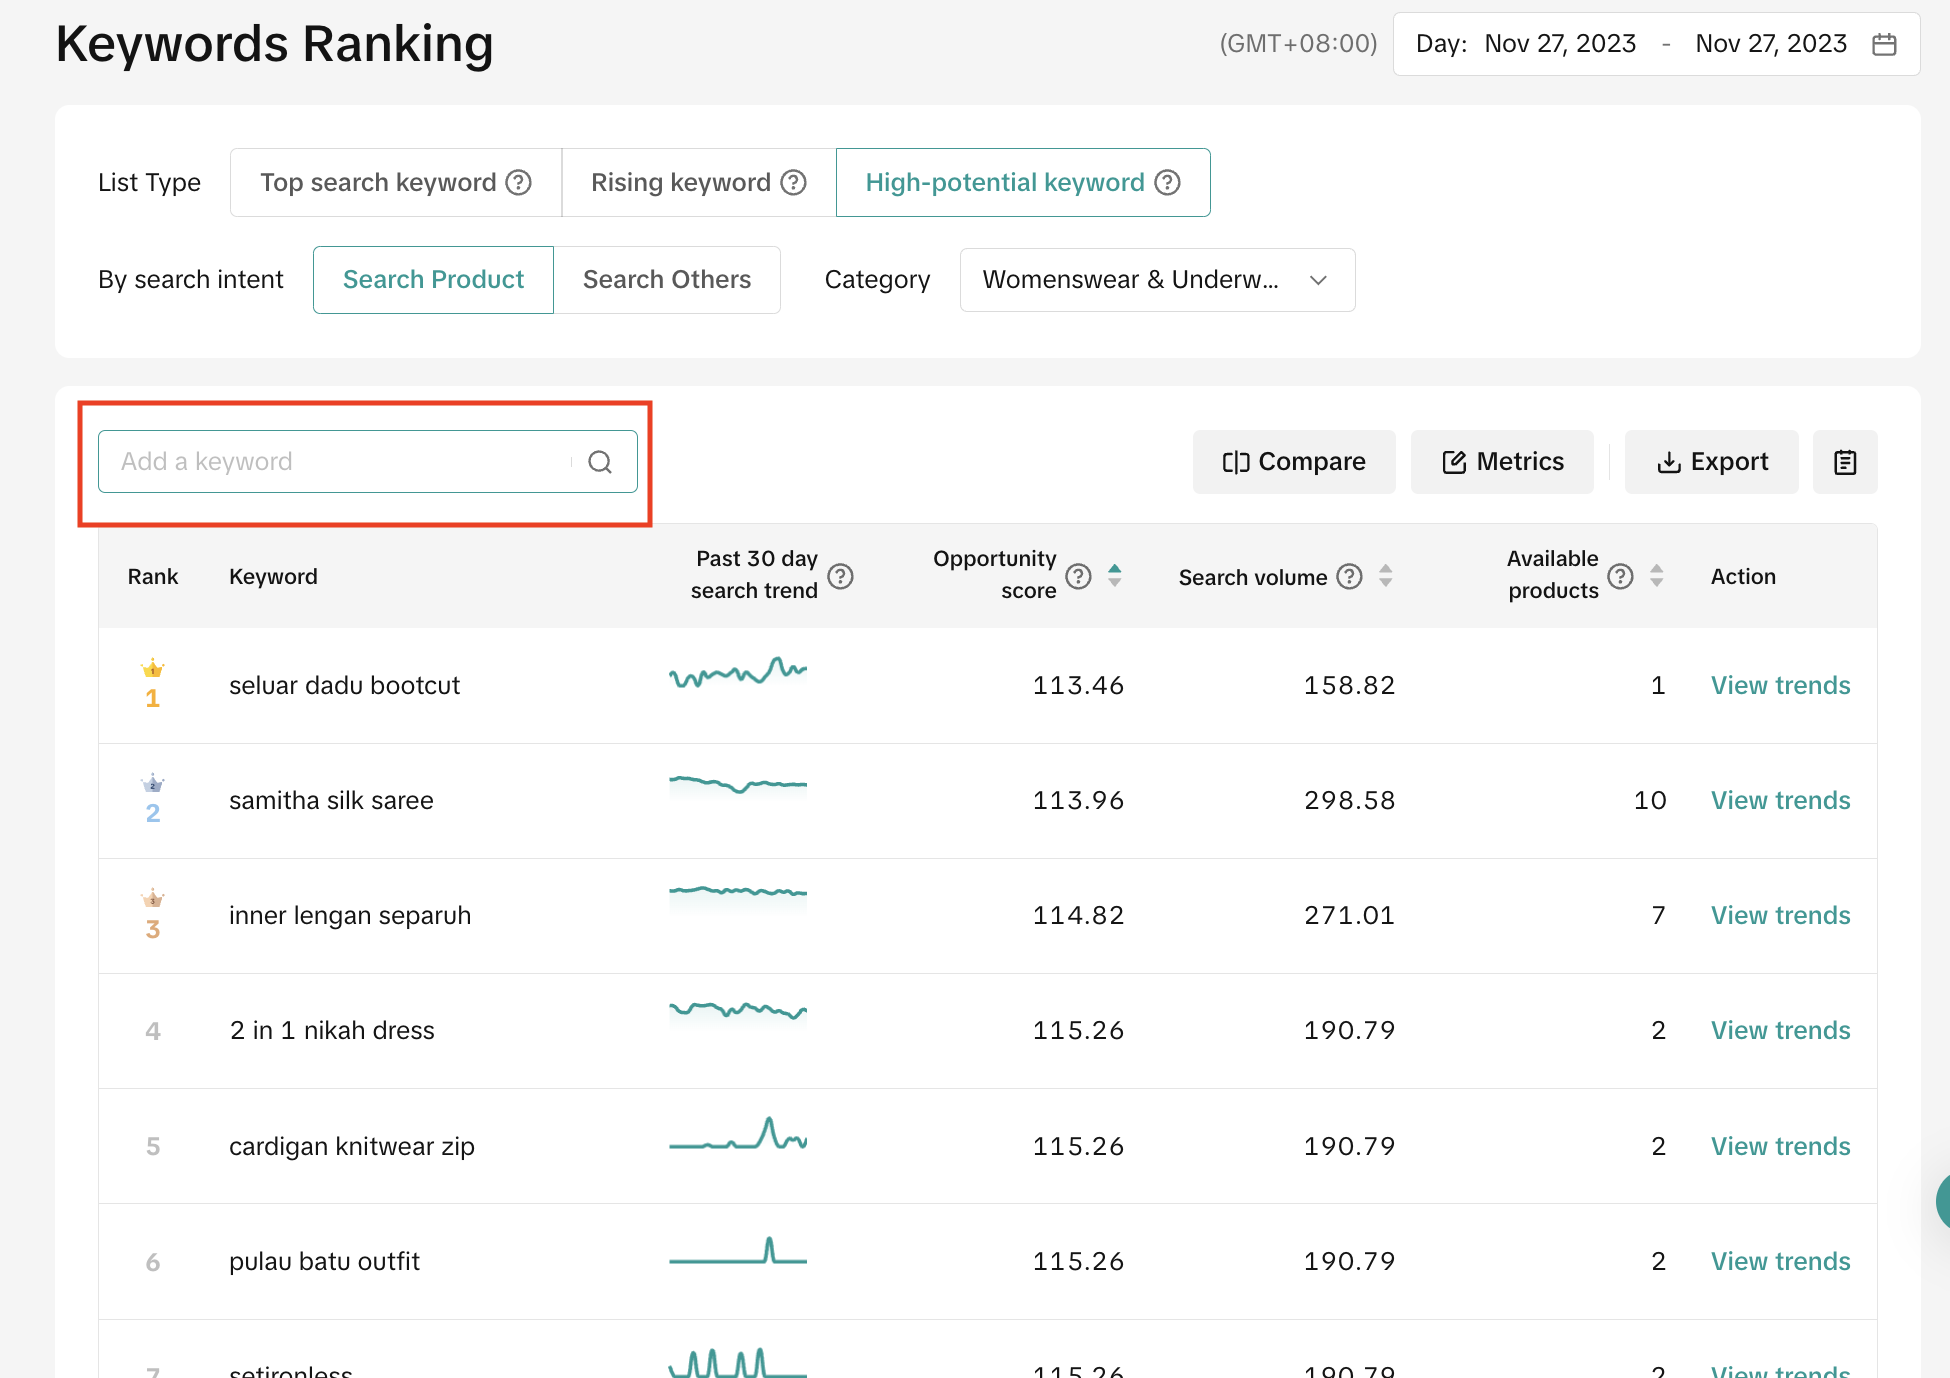Click help icon for Search volume
The width and height of the screenshot is (1950, 1378).
(x=1349, y=576)
